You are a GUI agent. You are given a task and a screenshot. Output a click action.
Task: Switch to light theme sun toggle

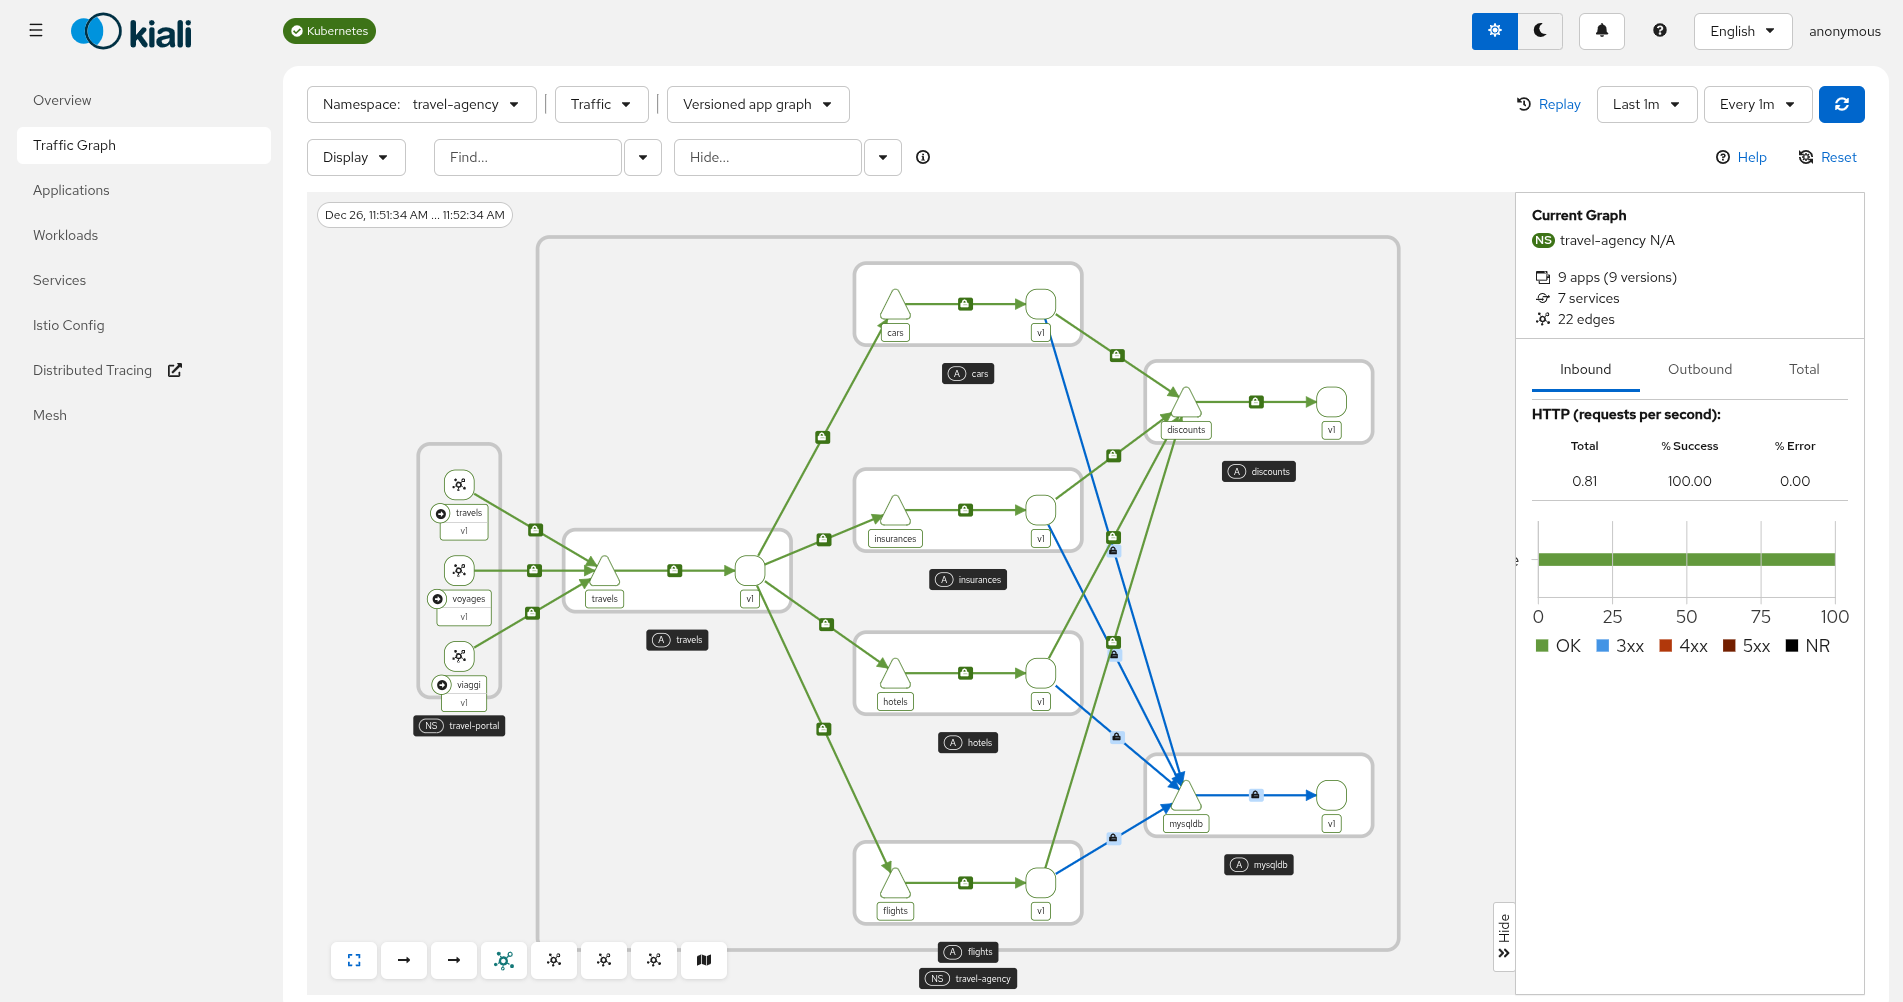pos(1494,31)
